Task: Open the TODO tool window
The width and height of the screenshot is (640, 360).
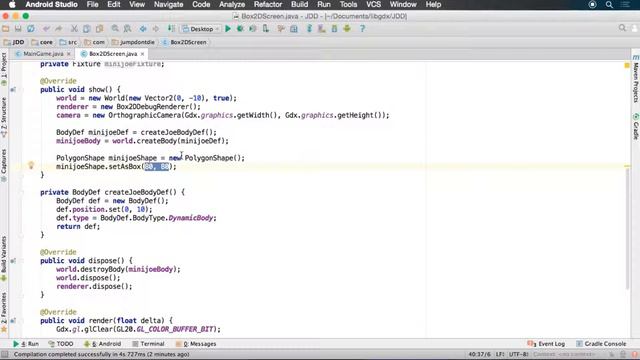Action: tap(61, 344)
